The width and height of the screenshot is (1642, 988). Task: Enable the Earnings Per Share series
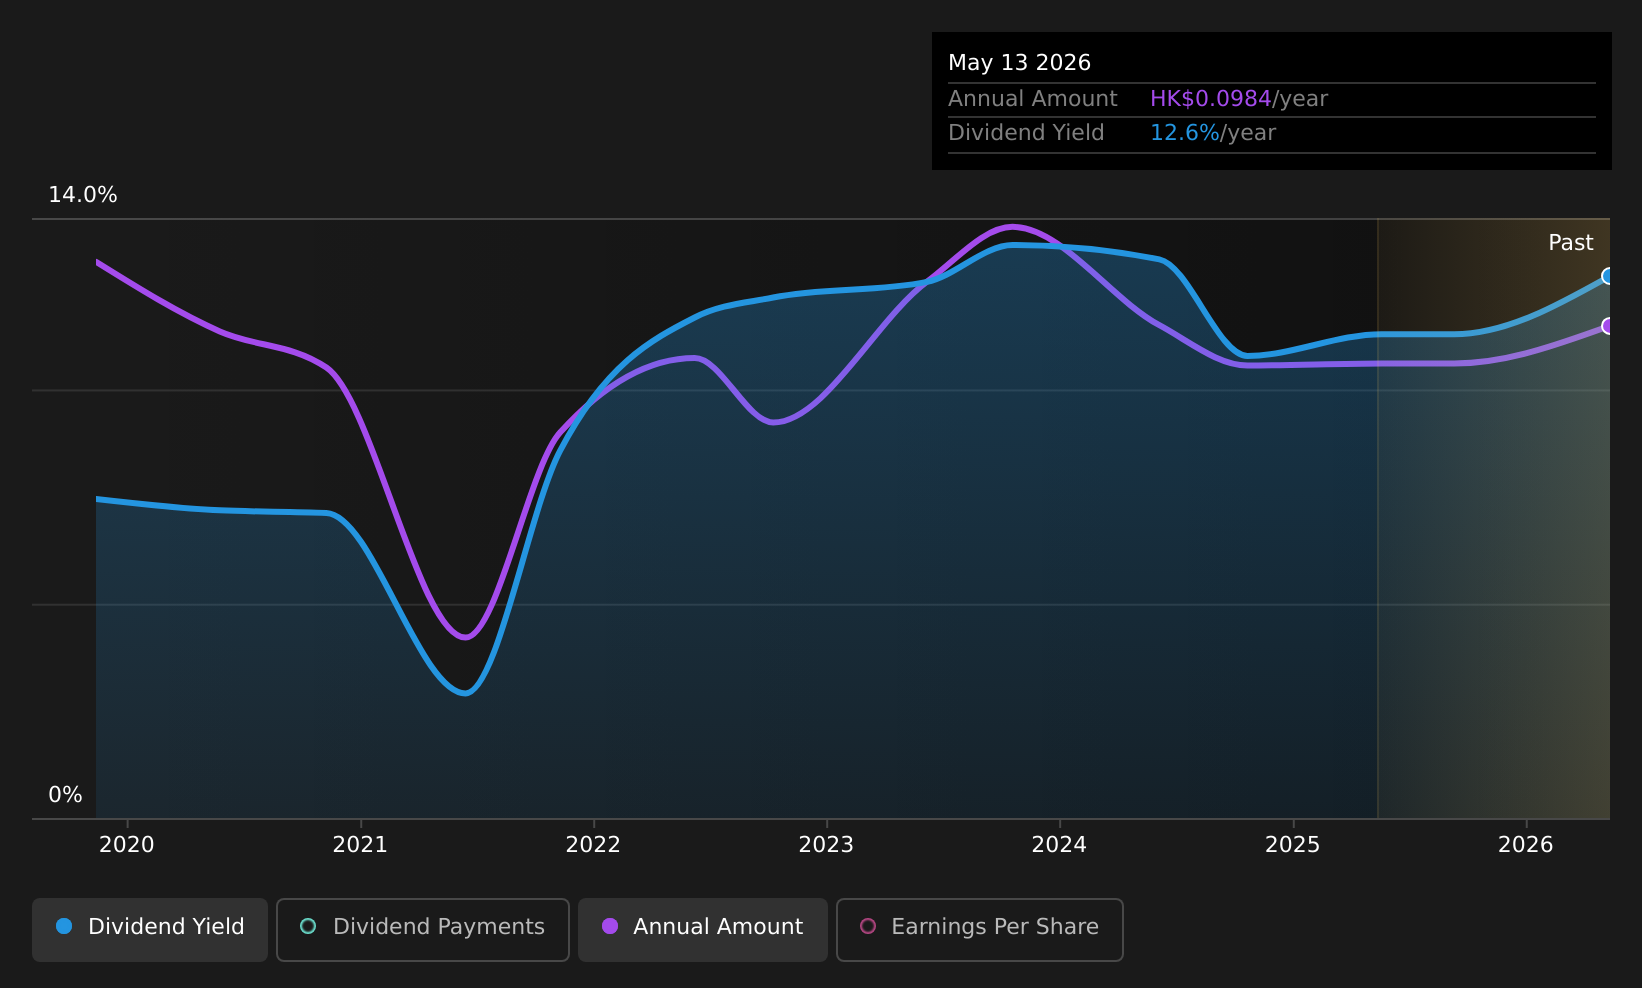pos(980,929)
